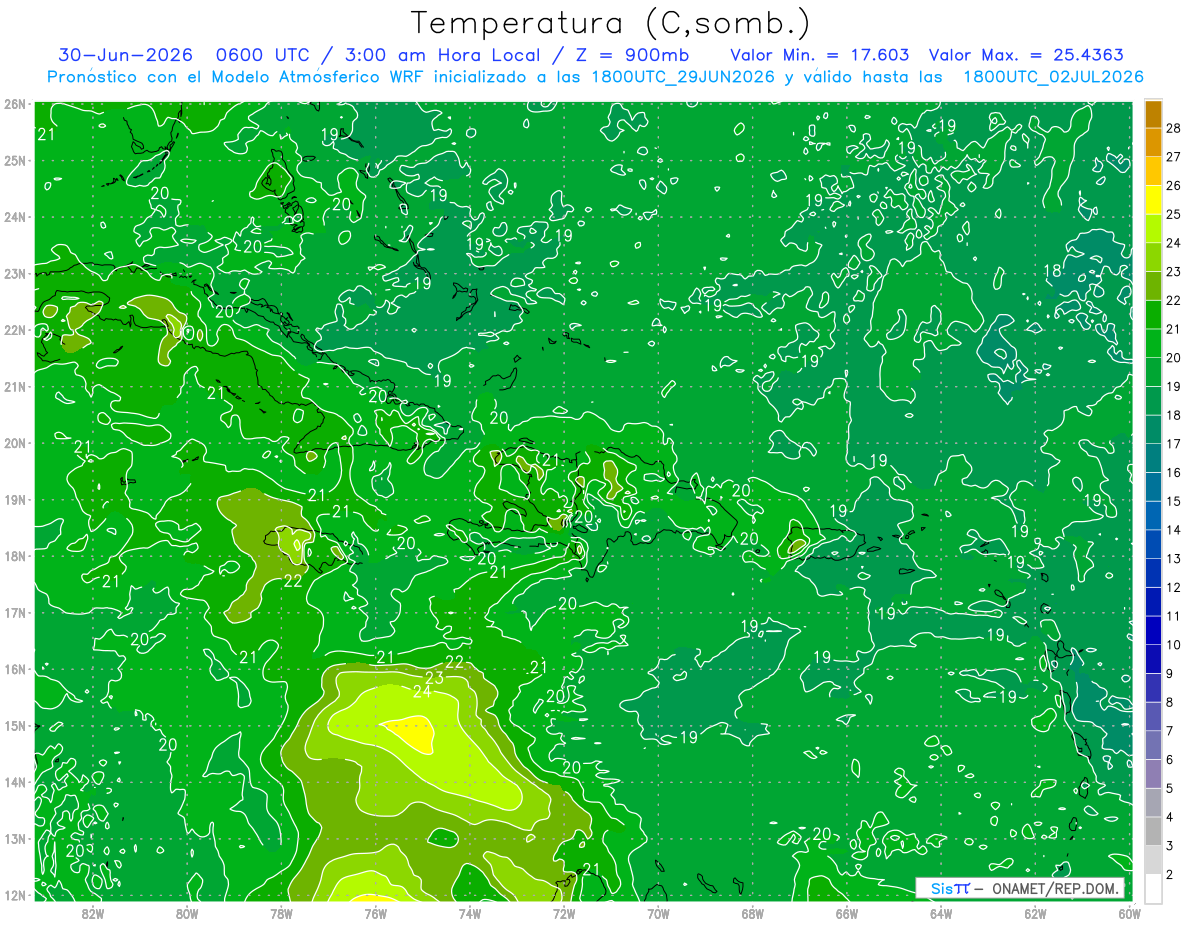The image size is (1200, 927).
Task: Click the "20N" latitude axis label
Action: pyautogui.click(x=15, y=443)
